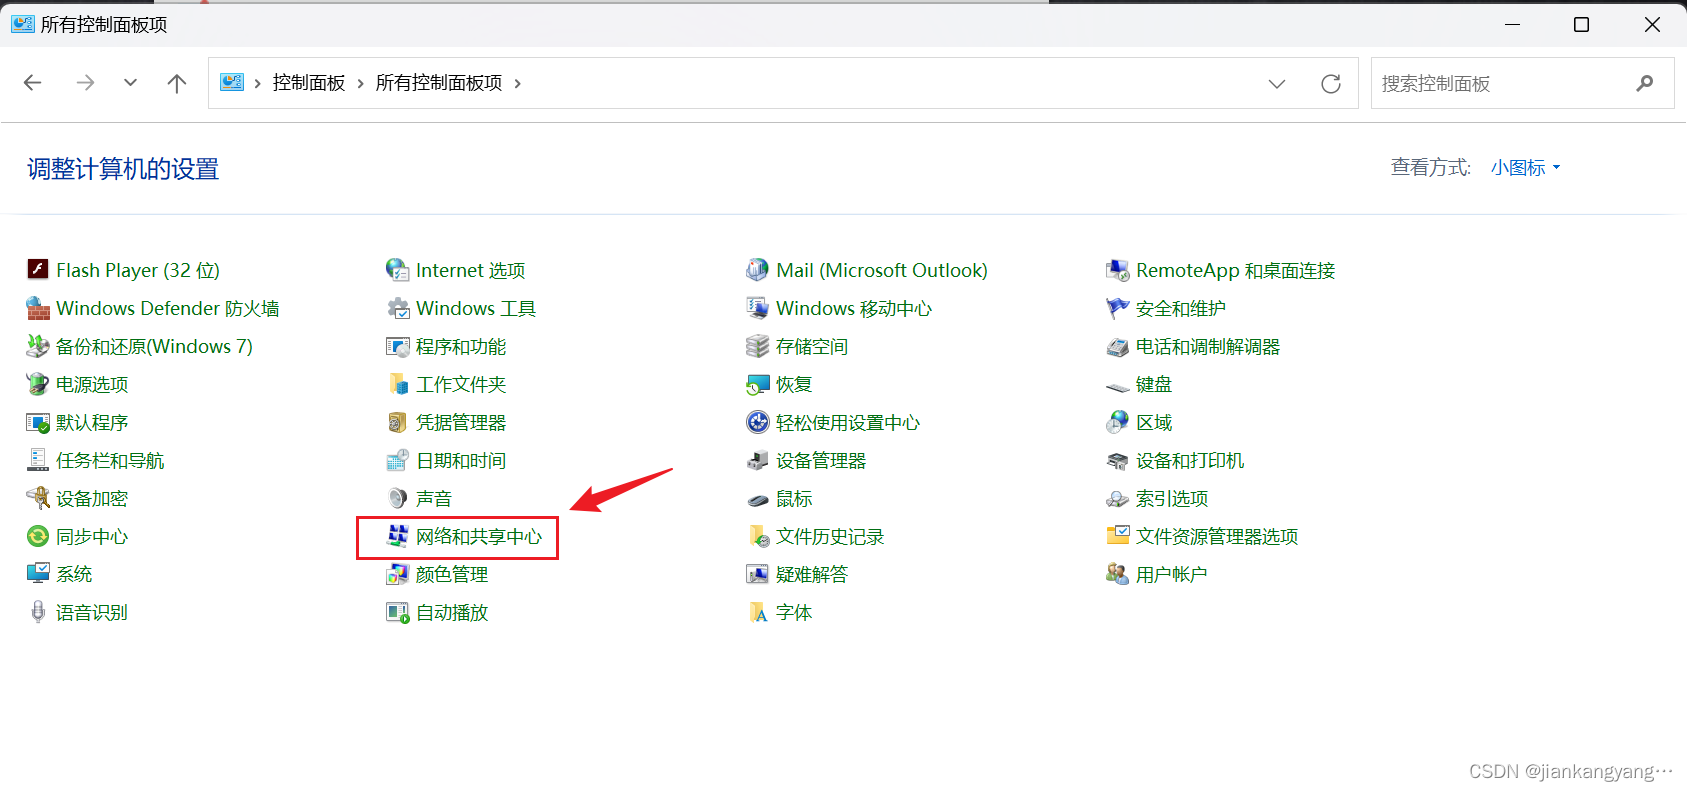Click the 网络和共享中心 network icon
Image resolution: width=1687 pixels, height=791 pixels.
tap(398, 536)
